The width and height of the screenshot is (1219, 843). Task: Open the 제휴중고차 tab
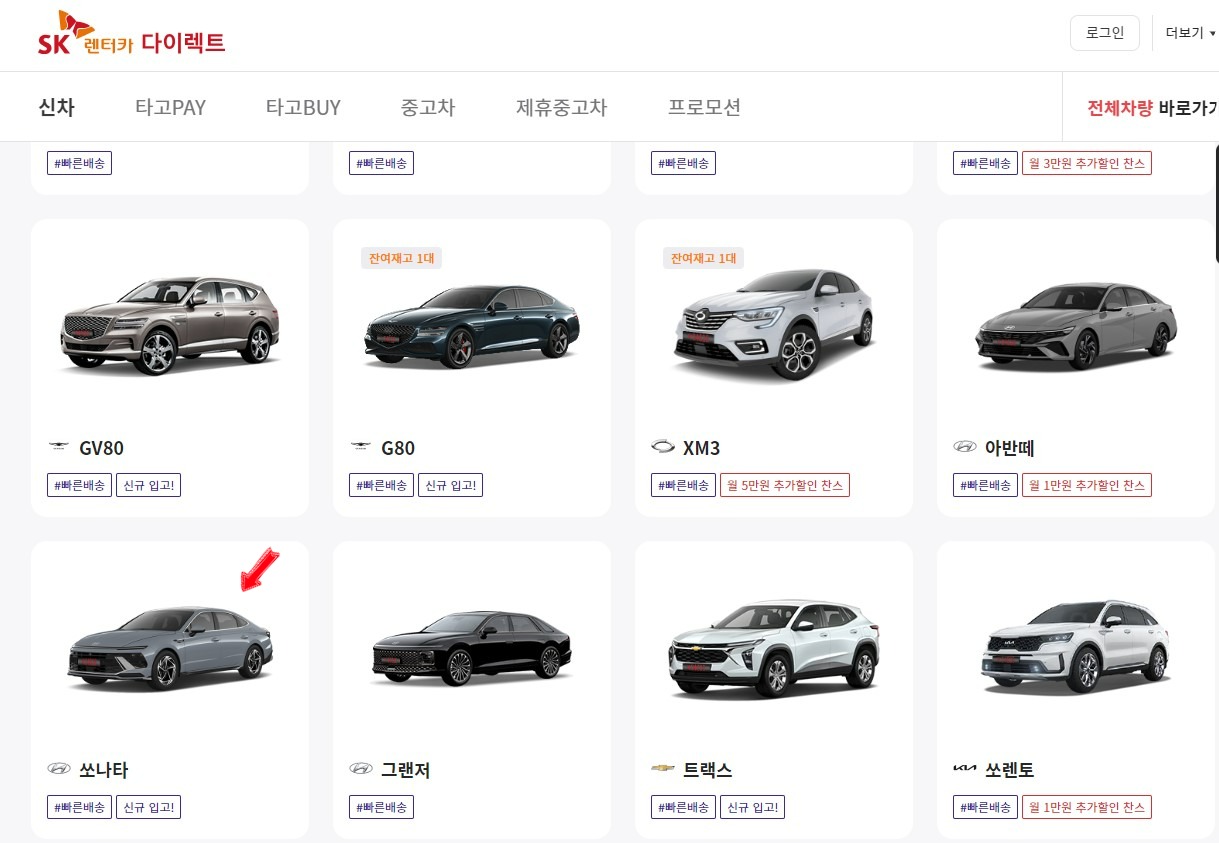click(561, 107)
